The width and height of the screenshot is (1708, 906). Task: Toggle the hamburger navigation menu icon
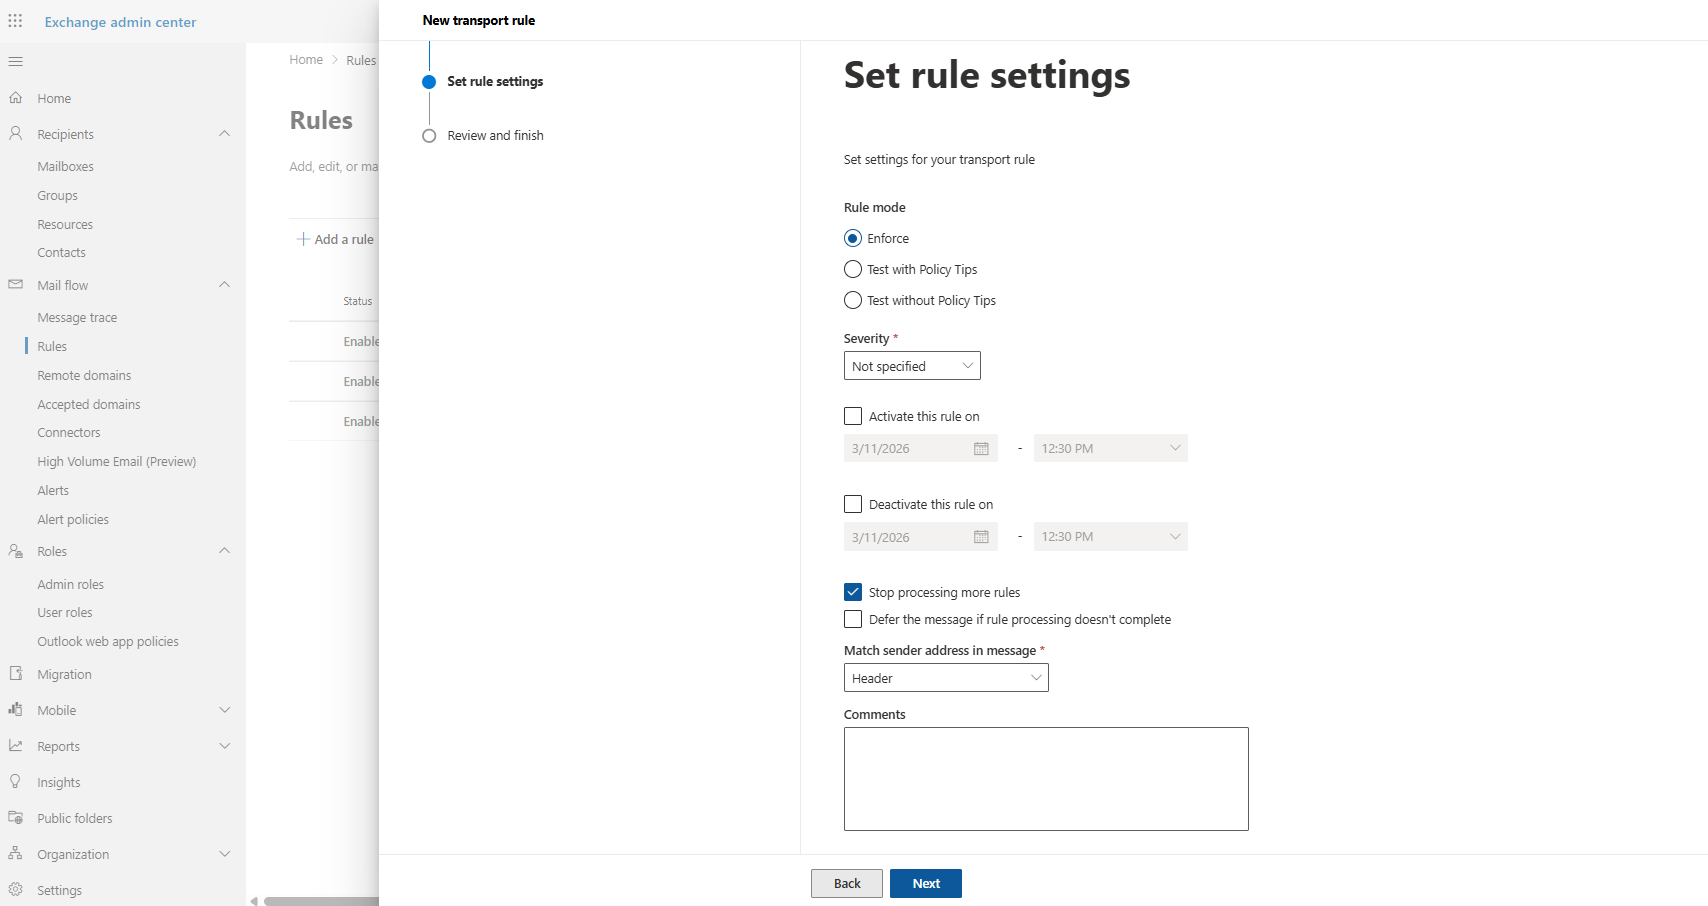coord(15,62)
